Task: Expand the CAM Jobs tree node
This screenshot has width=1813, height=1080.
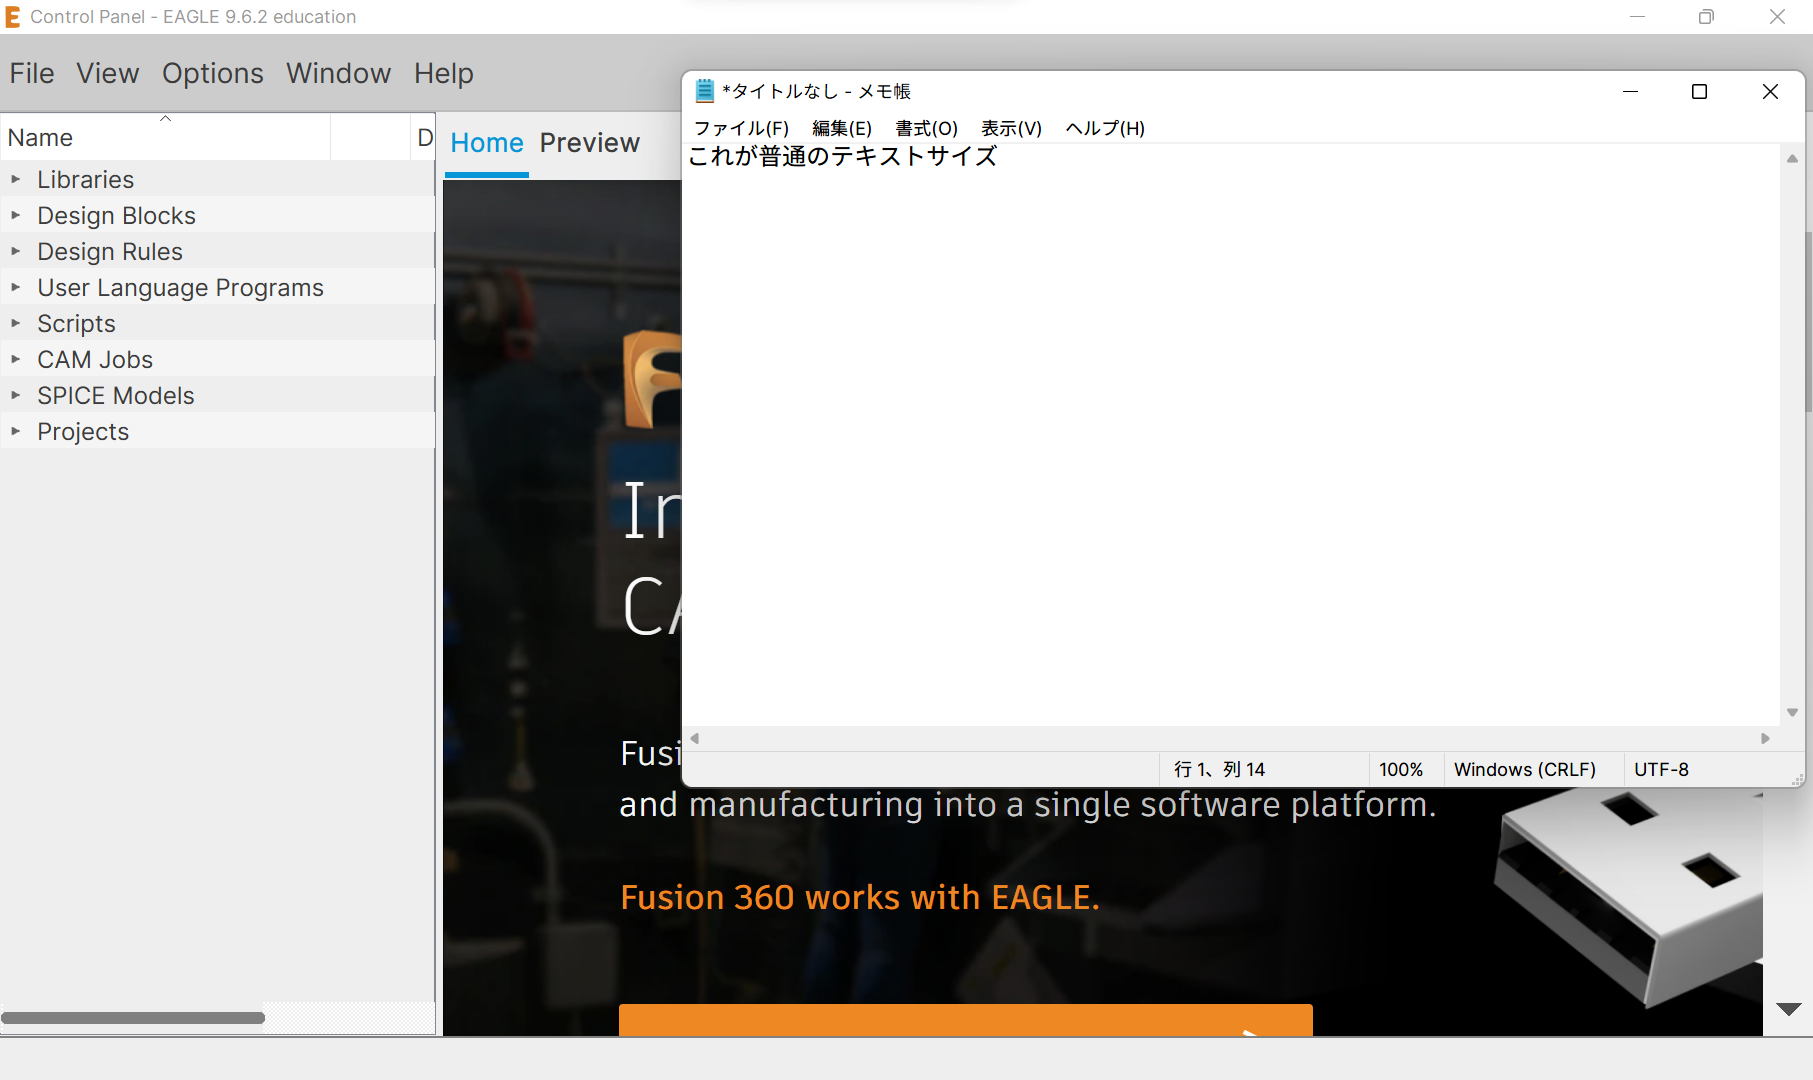Action: point(16,360)
